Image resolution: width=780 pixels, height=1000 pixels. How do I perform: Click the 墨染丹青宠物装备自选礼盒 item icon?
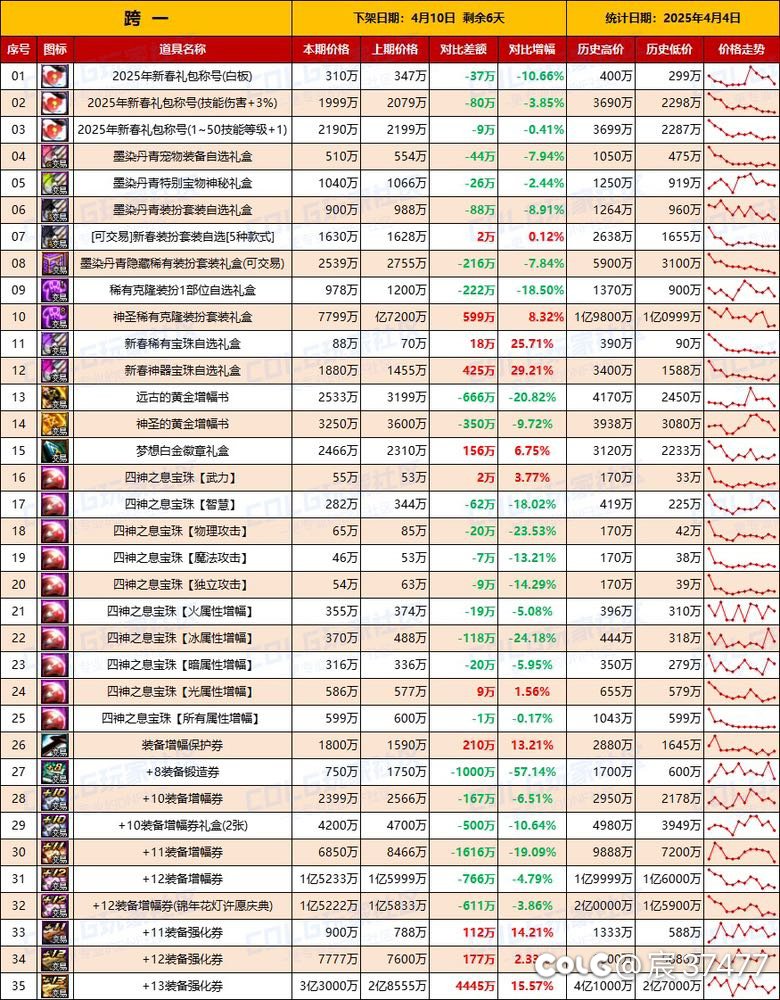(55, 157)
